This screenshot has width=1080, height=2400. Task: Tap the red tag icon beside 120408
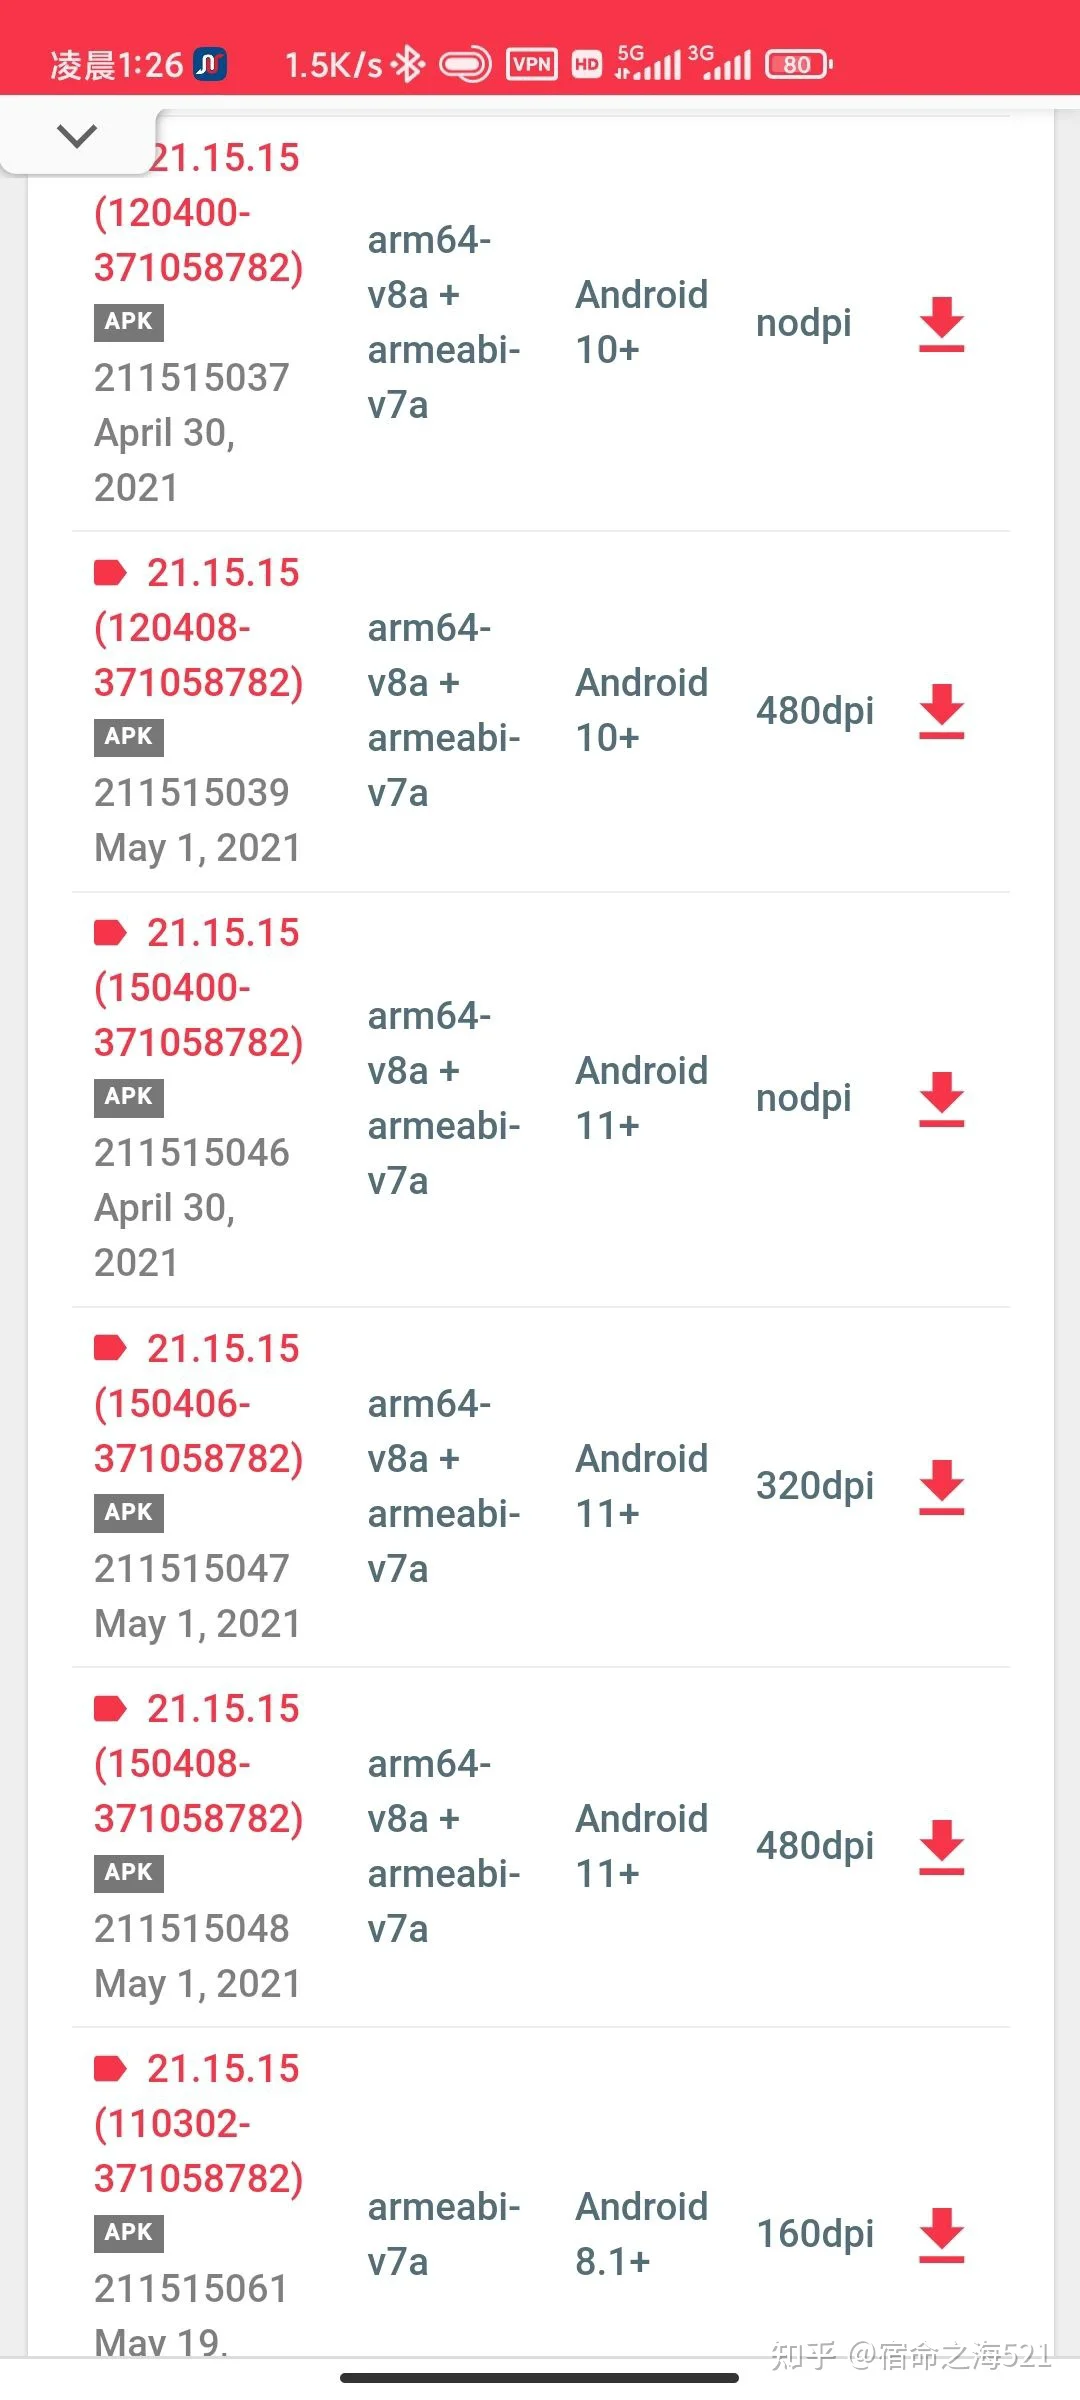click(110, 573)
